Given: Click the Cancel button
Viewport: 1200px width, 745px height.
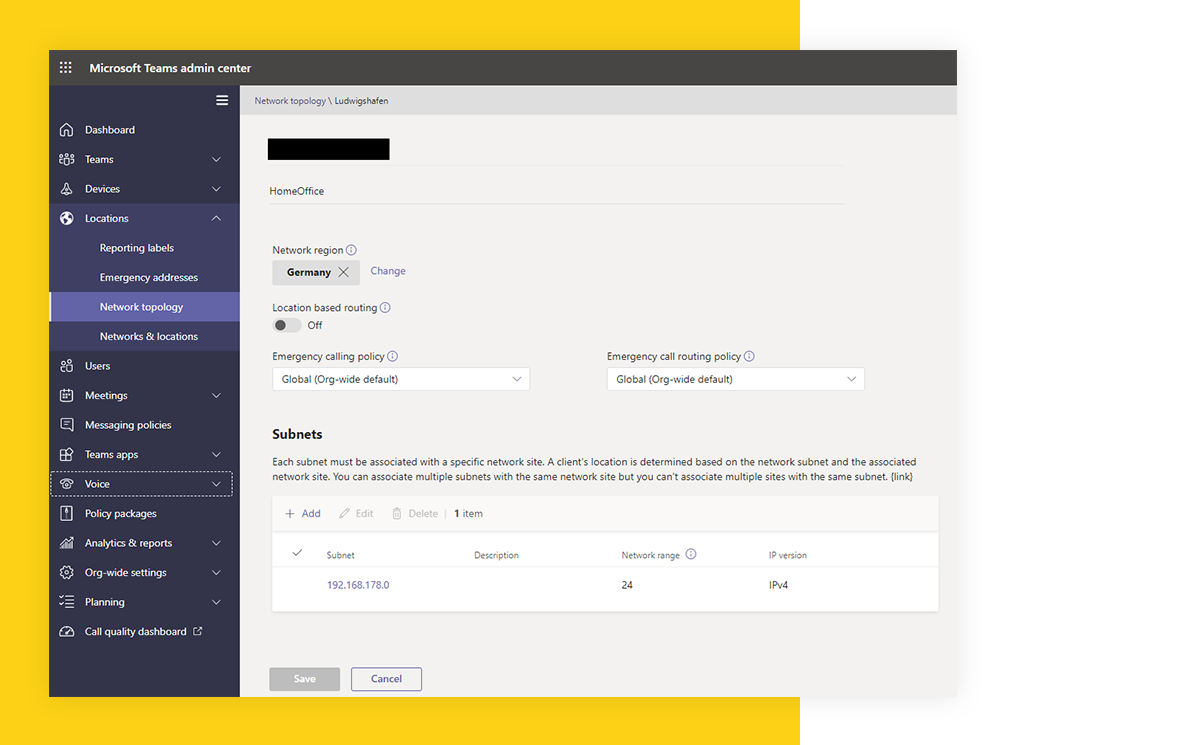Looking at the screenshot, I should coord(386,679).
